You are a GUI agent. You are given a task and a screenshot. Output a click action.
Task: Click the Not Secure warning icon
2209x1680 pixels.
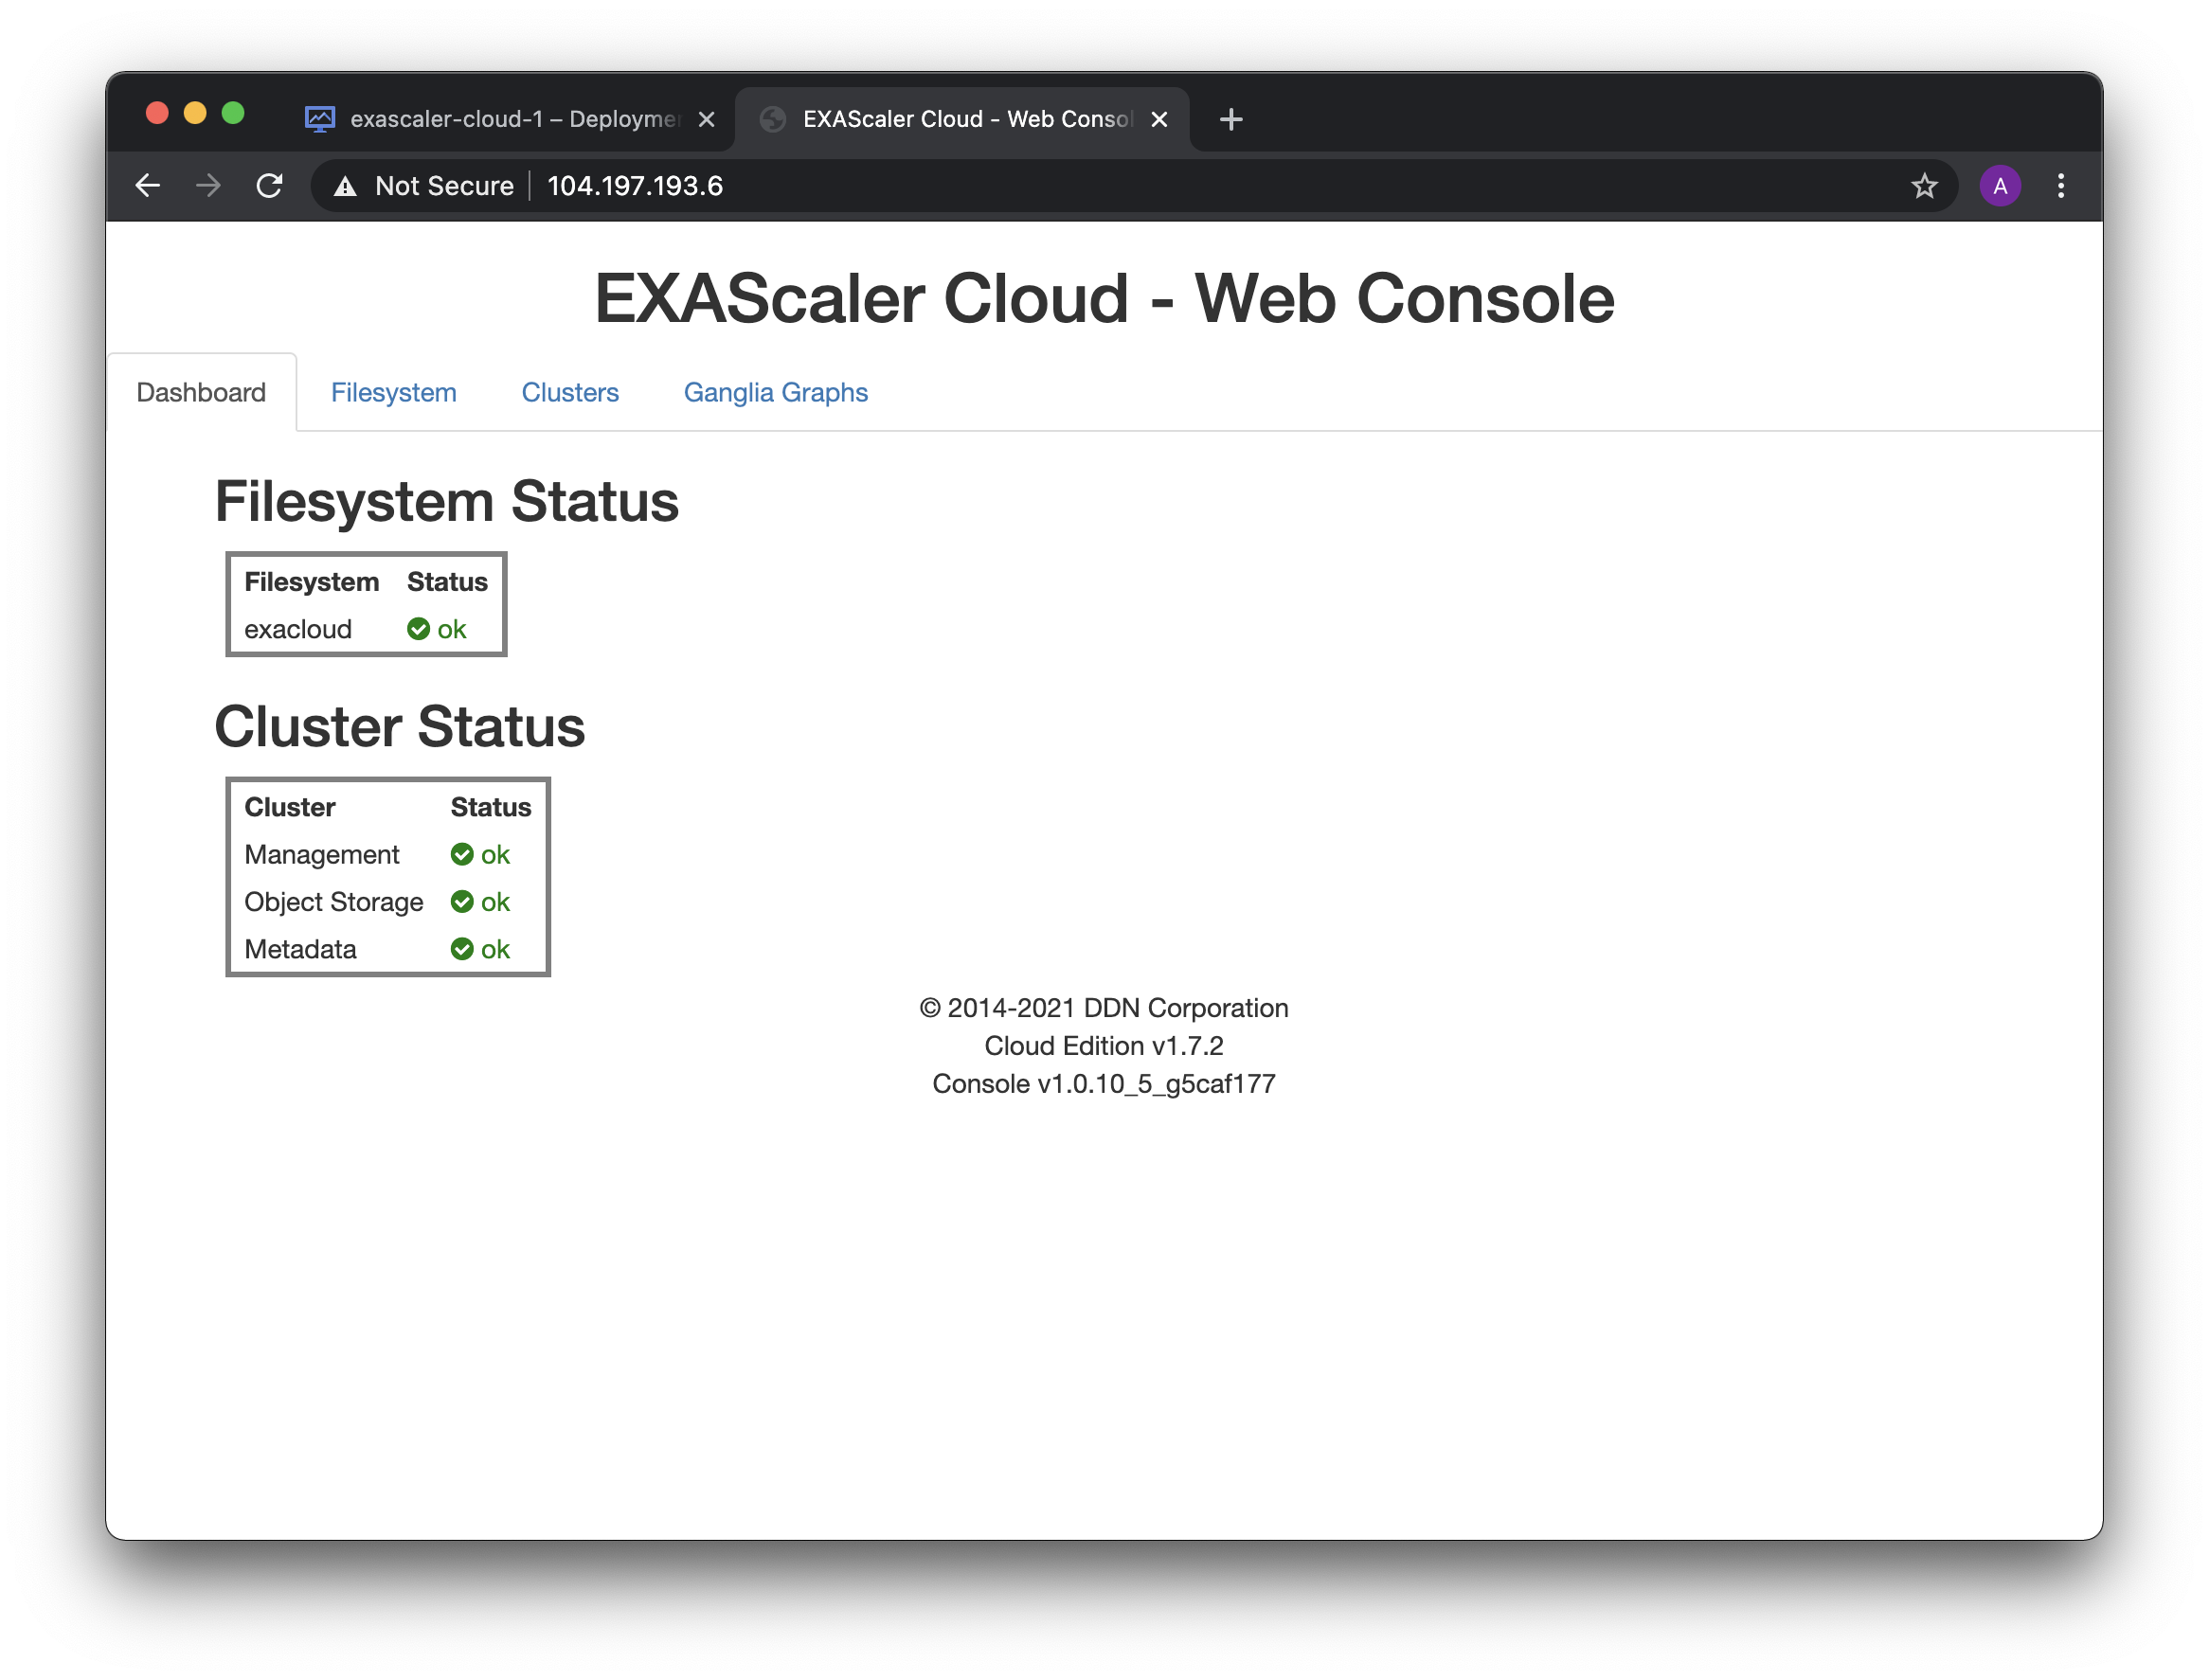point(345,186)
